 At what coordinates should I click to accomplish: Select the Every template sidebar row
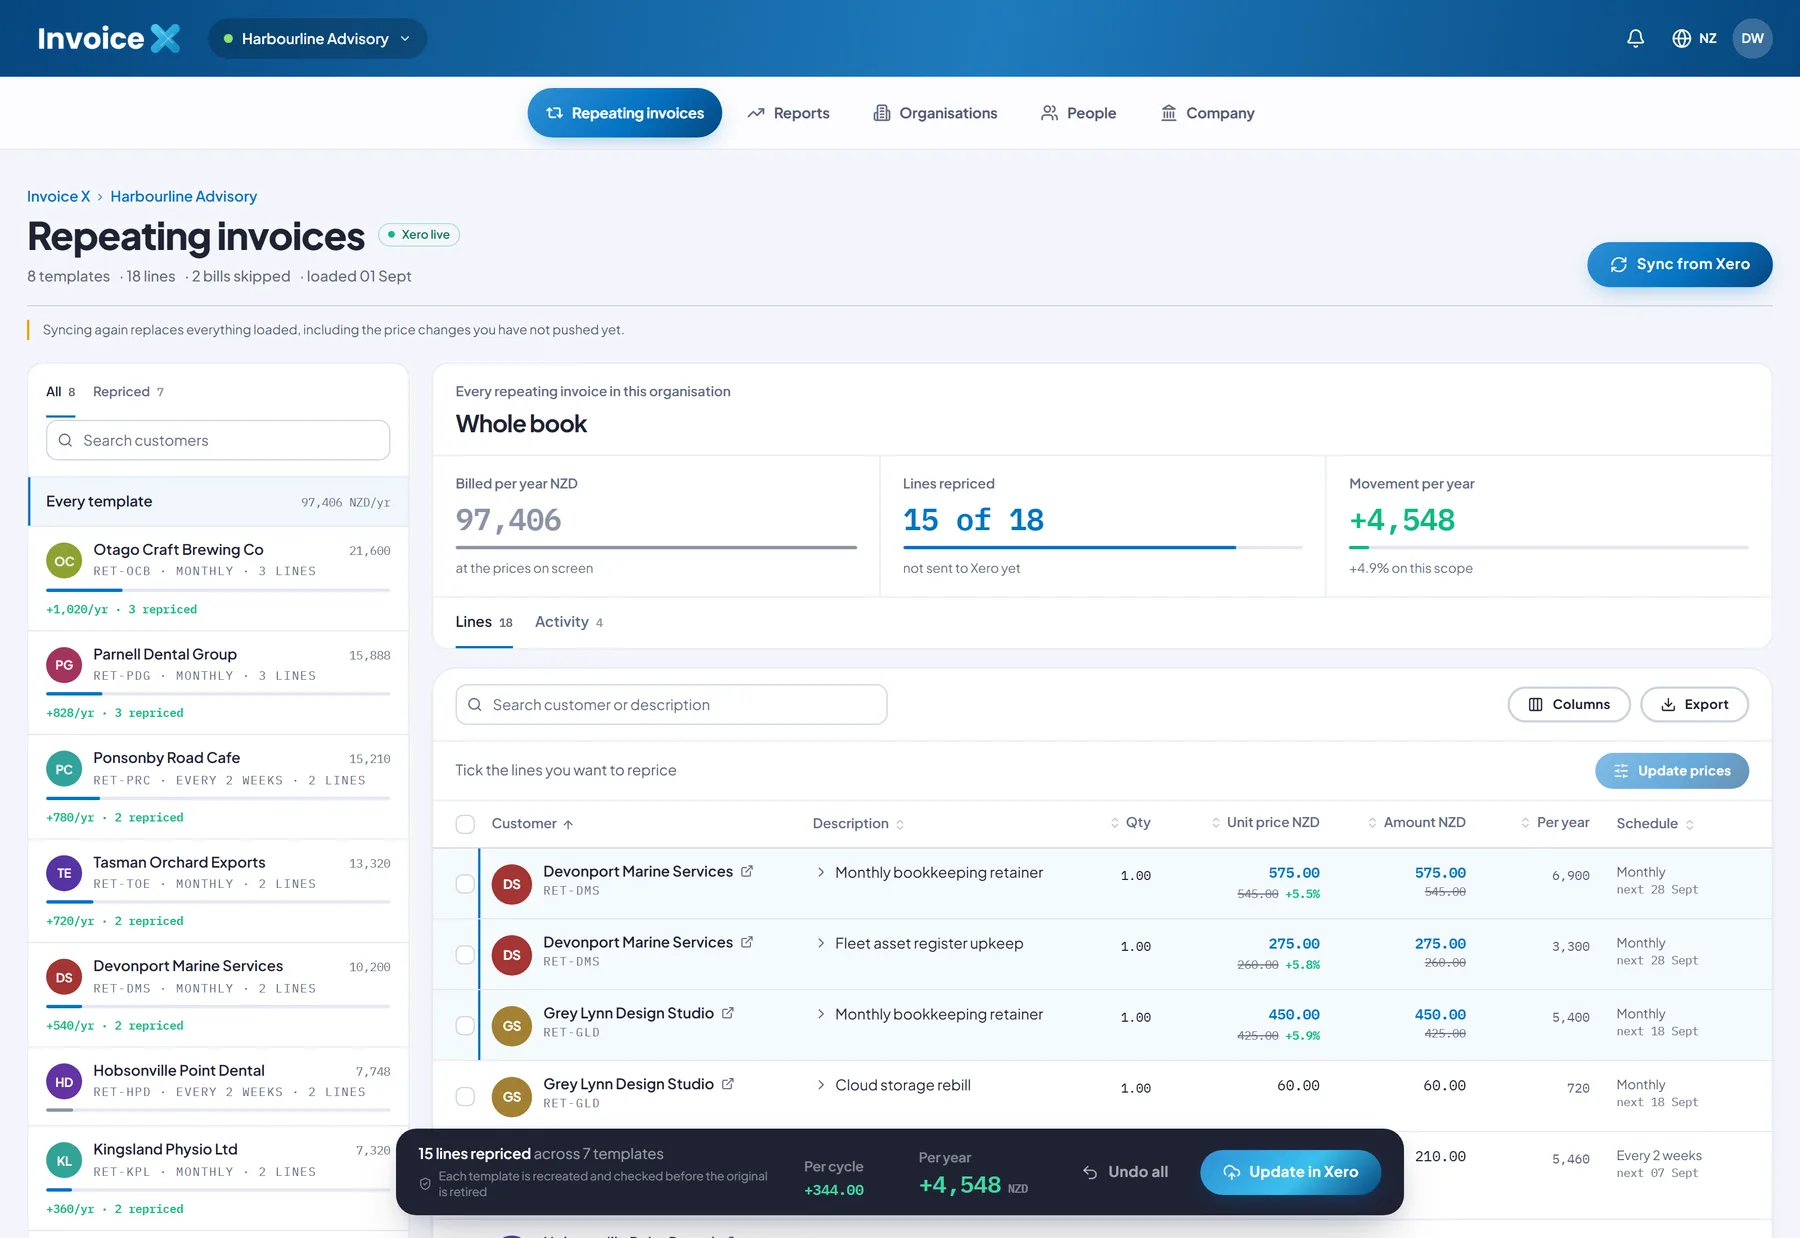[218, 502]
